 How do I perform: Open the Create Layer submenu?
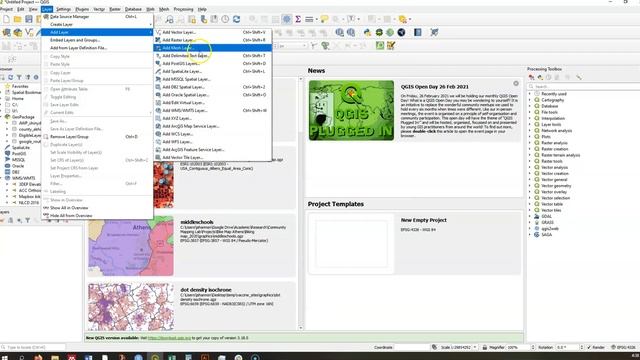97,24
